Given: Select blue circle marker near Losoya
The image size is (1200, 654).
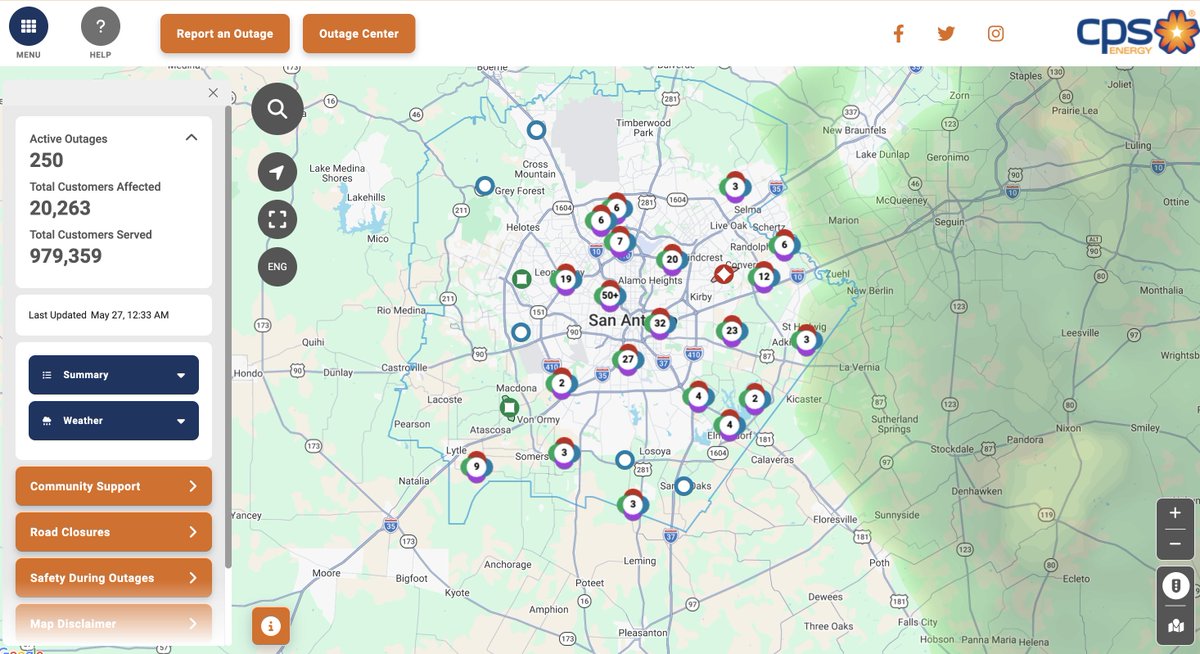Looking at the screenshot, I should (x=625, y=460).
